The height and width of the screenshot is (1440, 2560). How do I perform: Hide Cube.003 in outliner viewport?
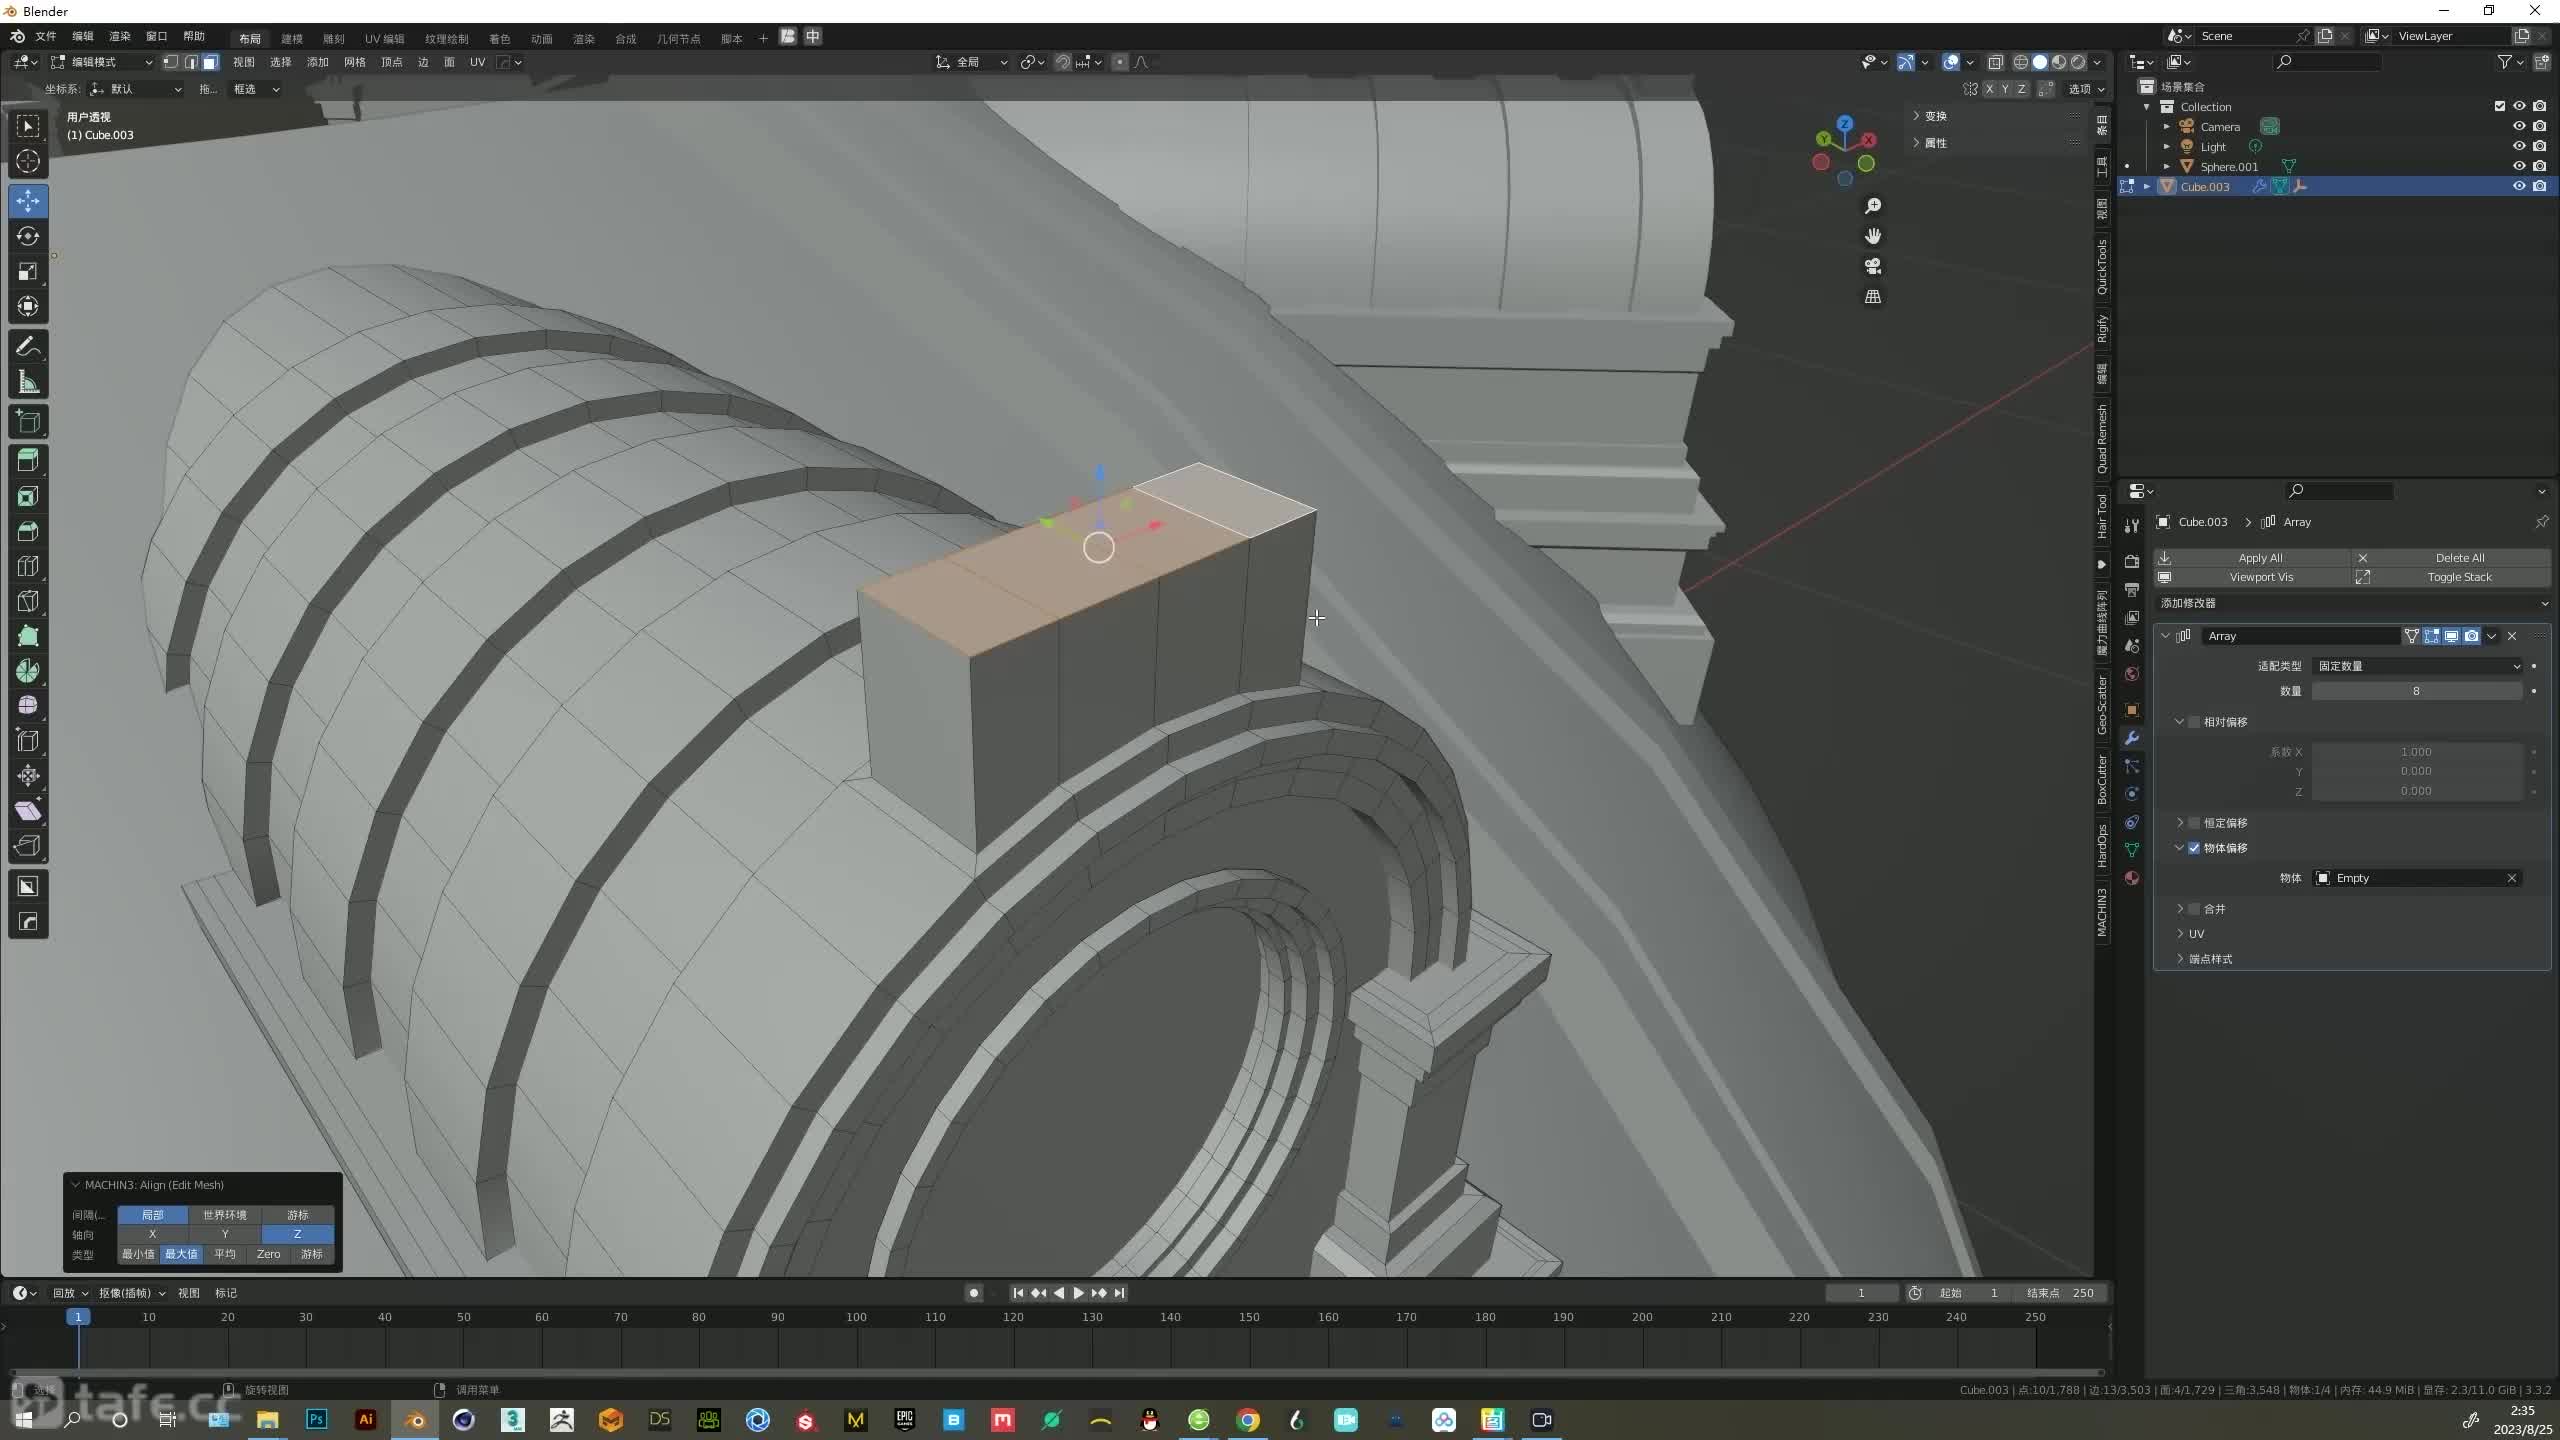pyautogui.click(x=2519, y=186)
